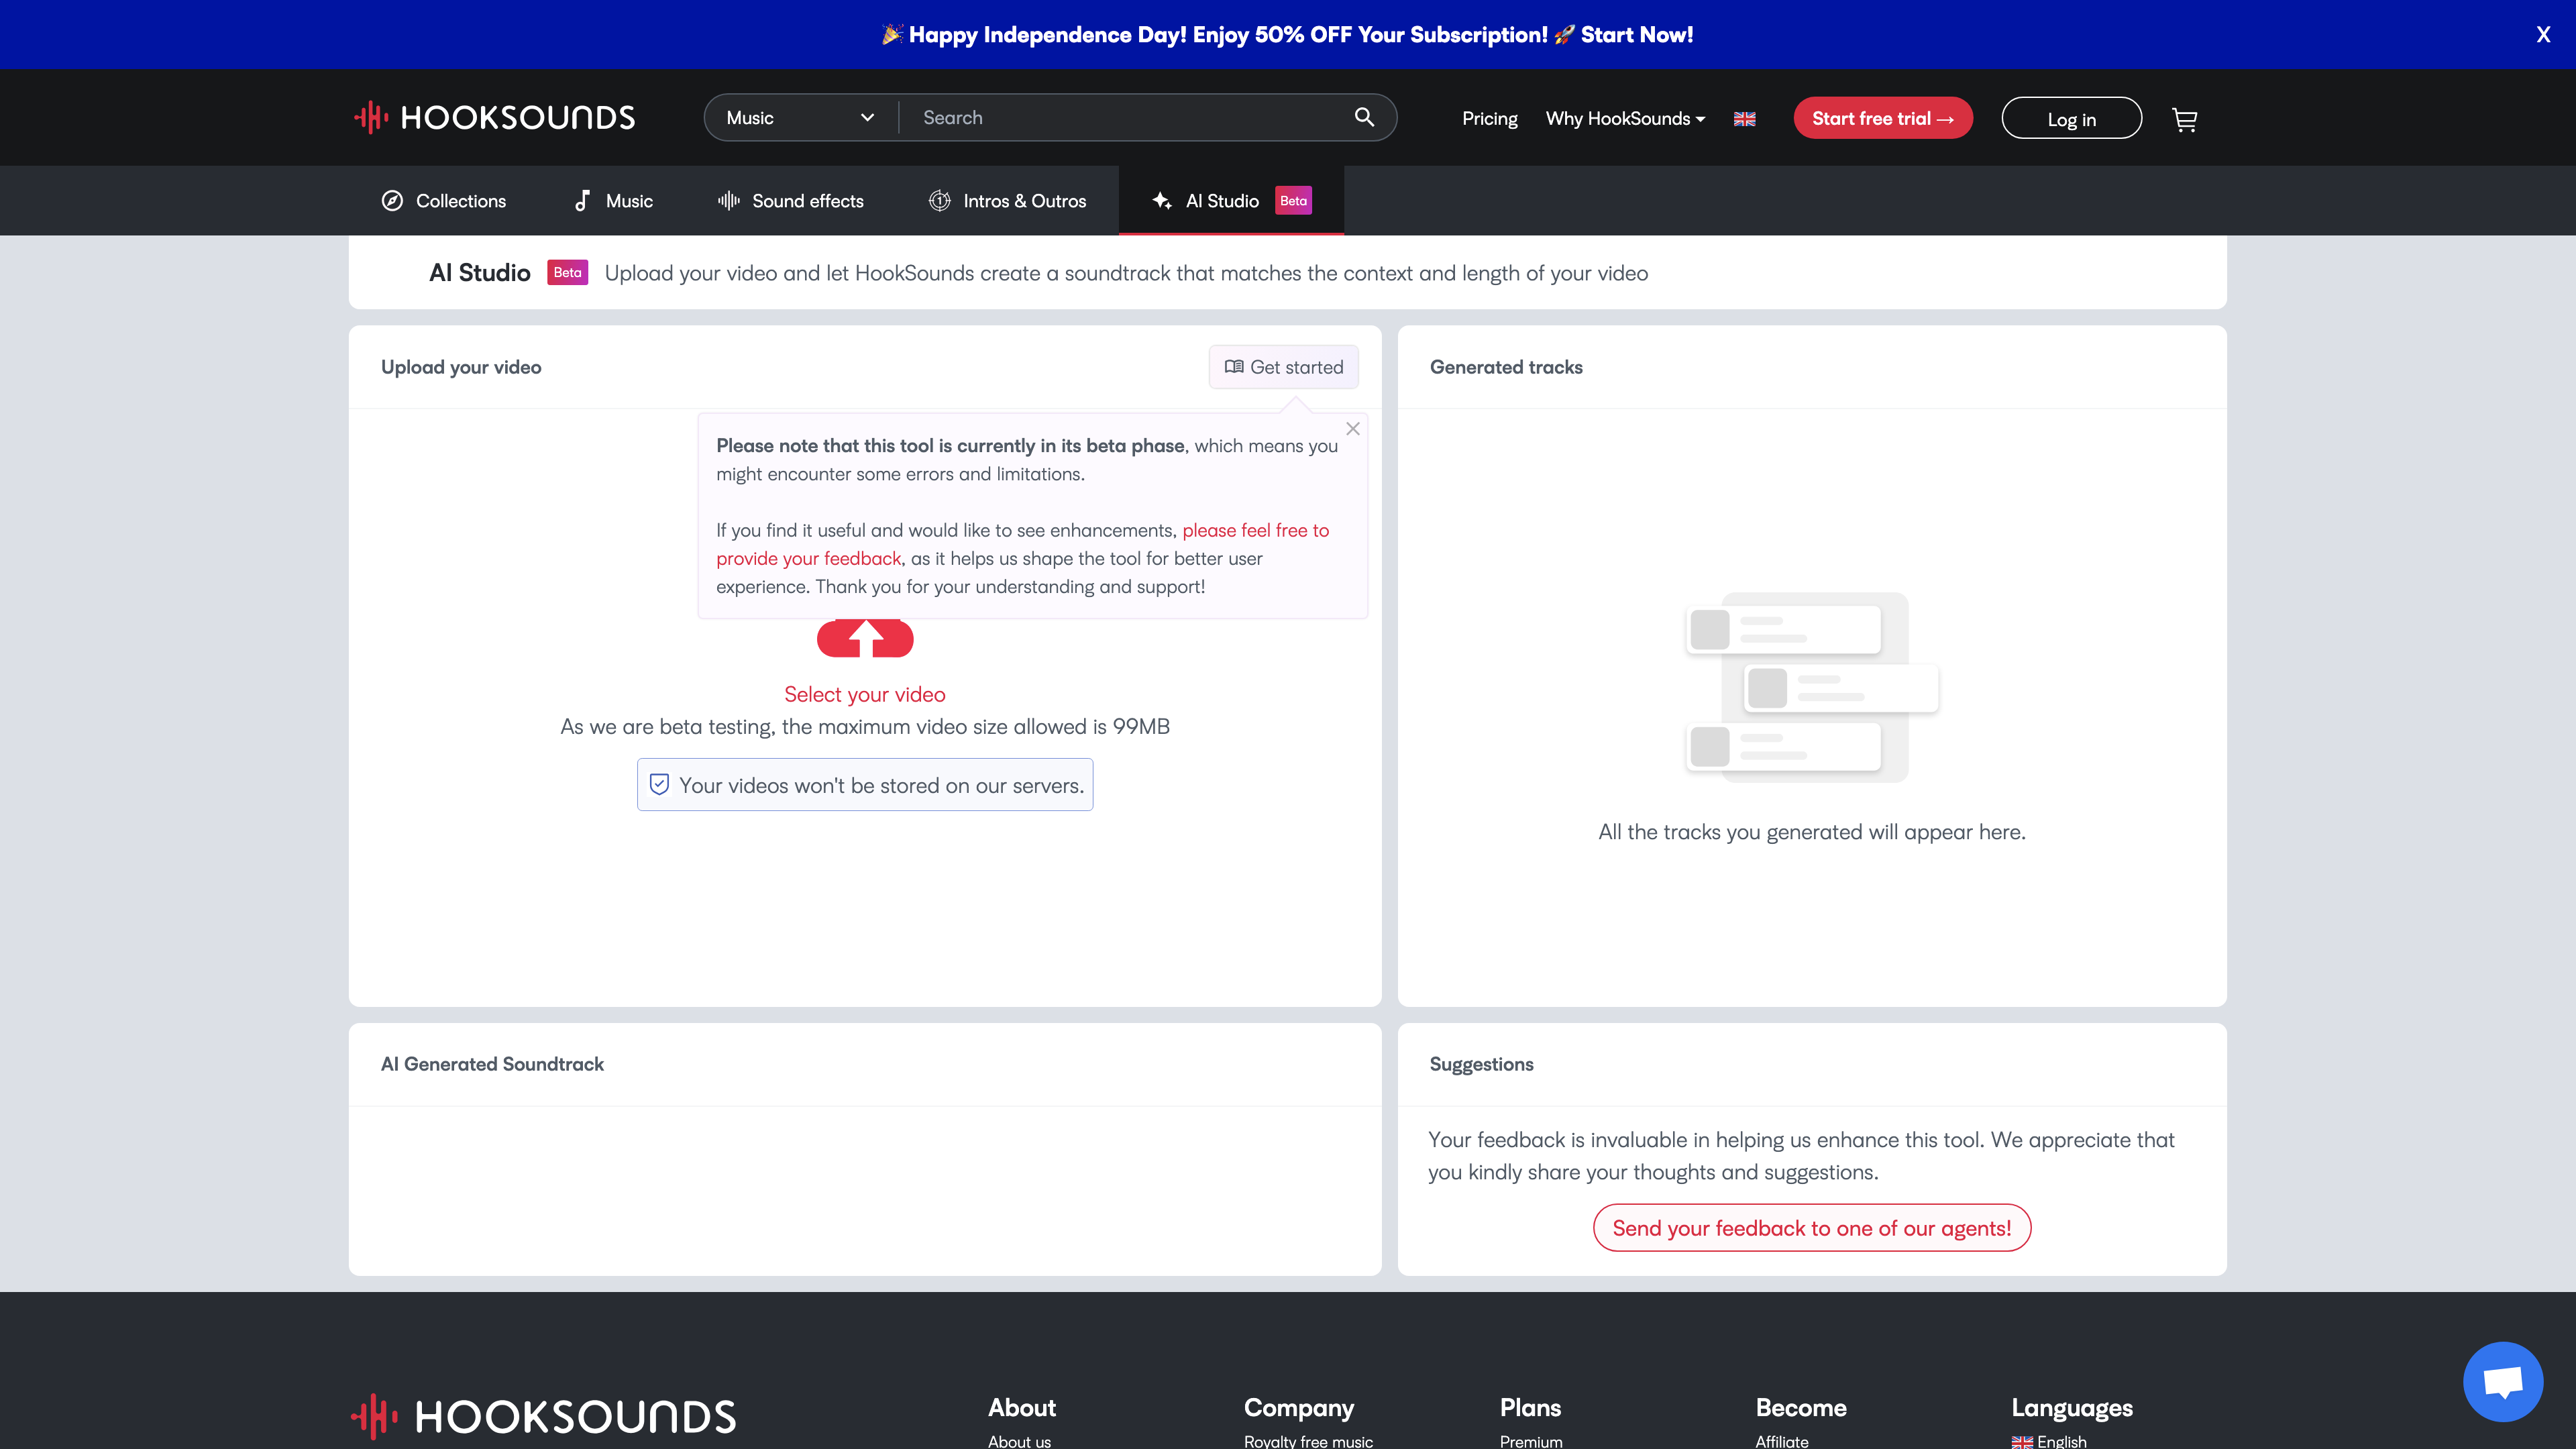Click 'All the tracks you generated will appear here'
This screenshot has width=2576, height=1449.
(x=1812, y=832)
